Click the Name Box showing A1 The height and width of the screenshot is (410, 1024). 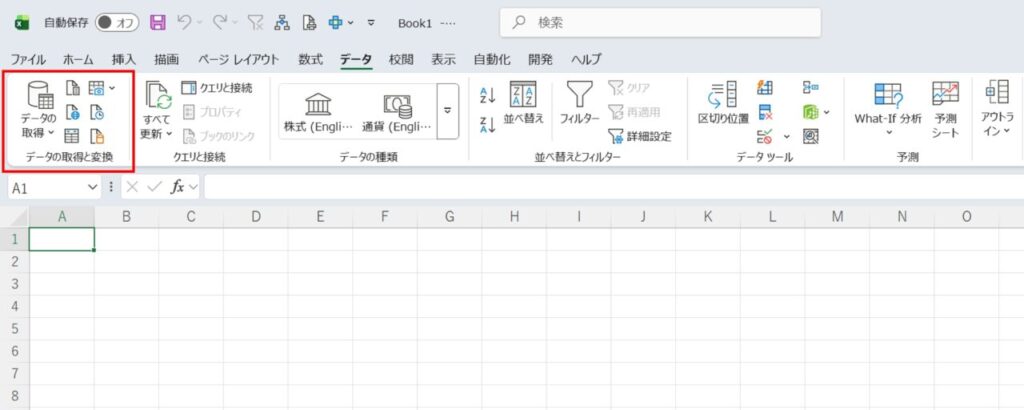tap(46, 188)
